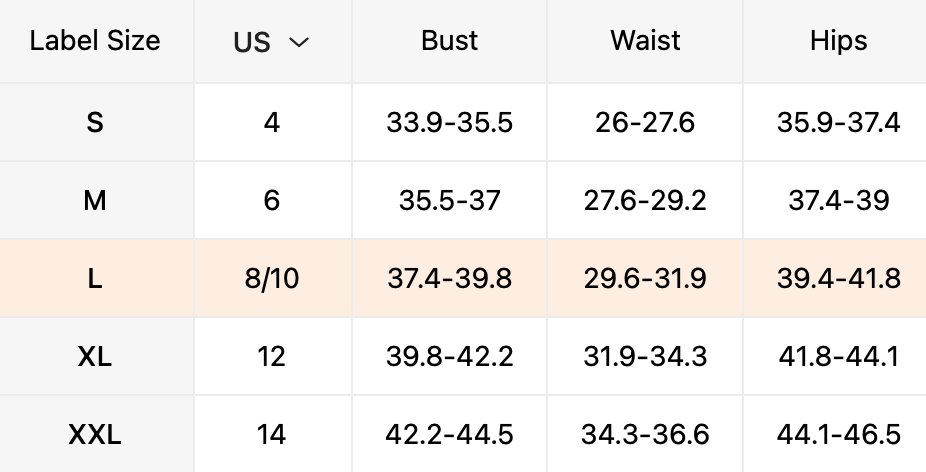The image size is (926, 472).
Task: Click bust measurement 37.4-39.8
Action: 449,278
